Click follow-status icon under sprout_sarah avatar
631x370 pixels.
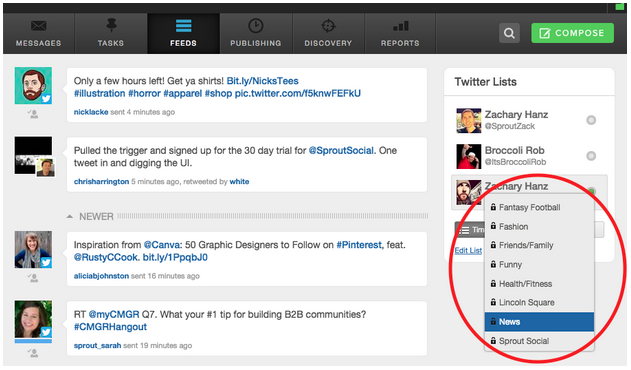33,353
